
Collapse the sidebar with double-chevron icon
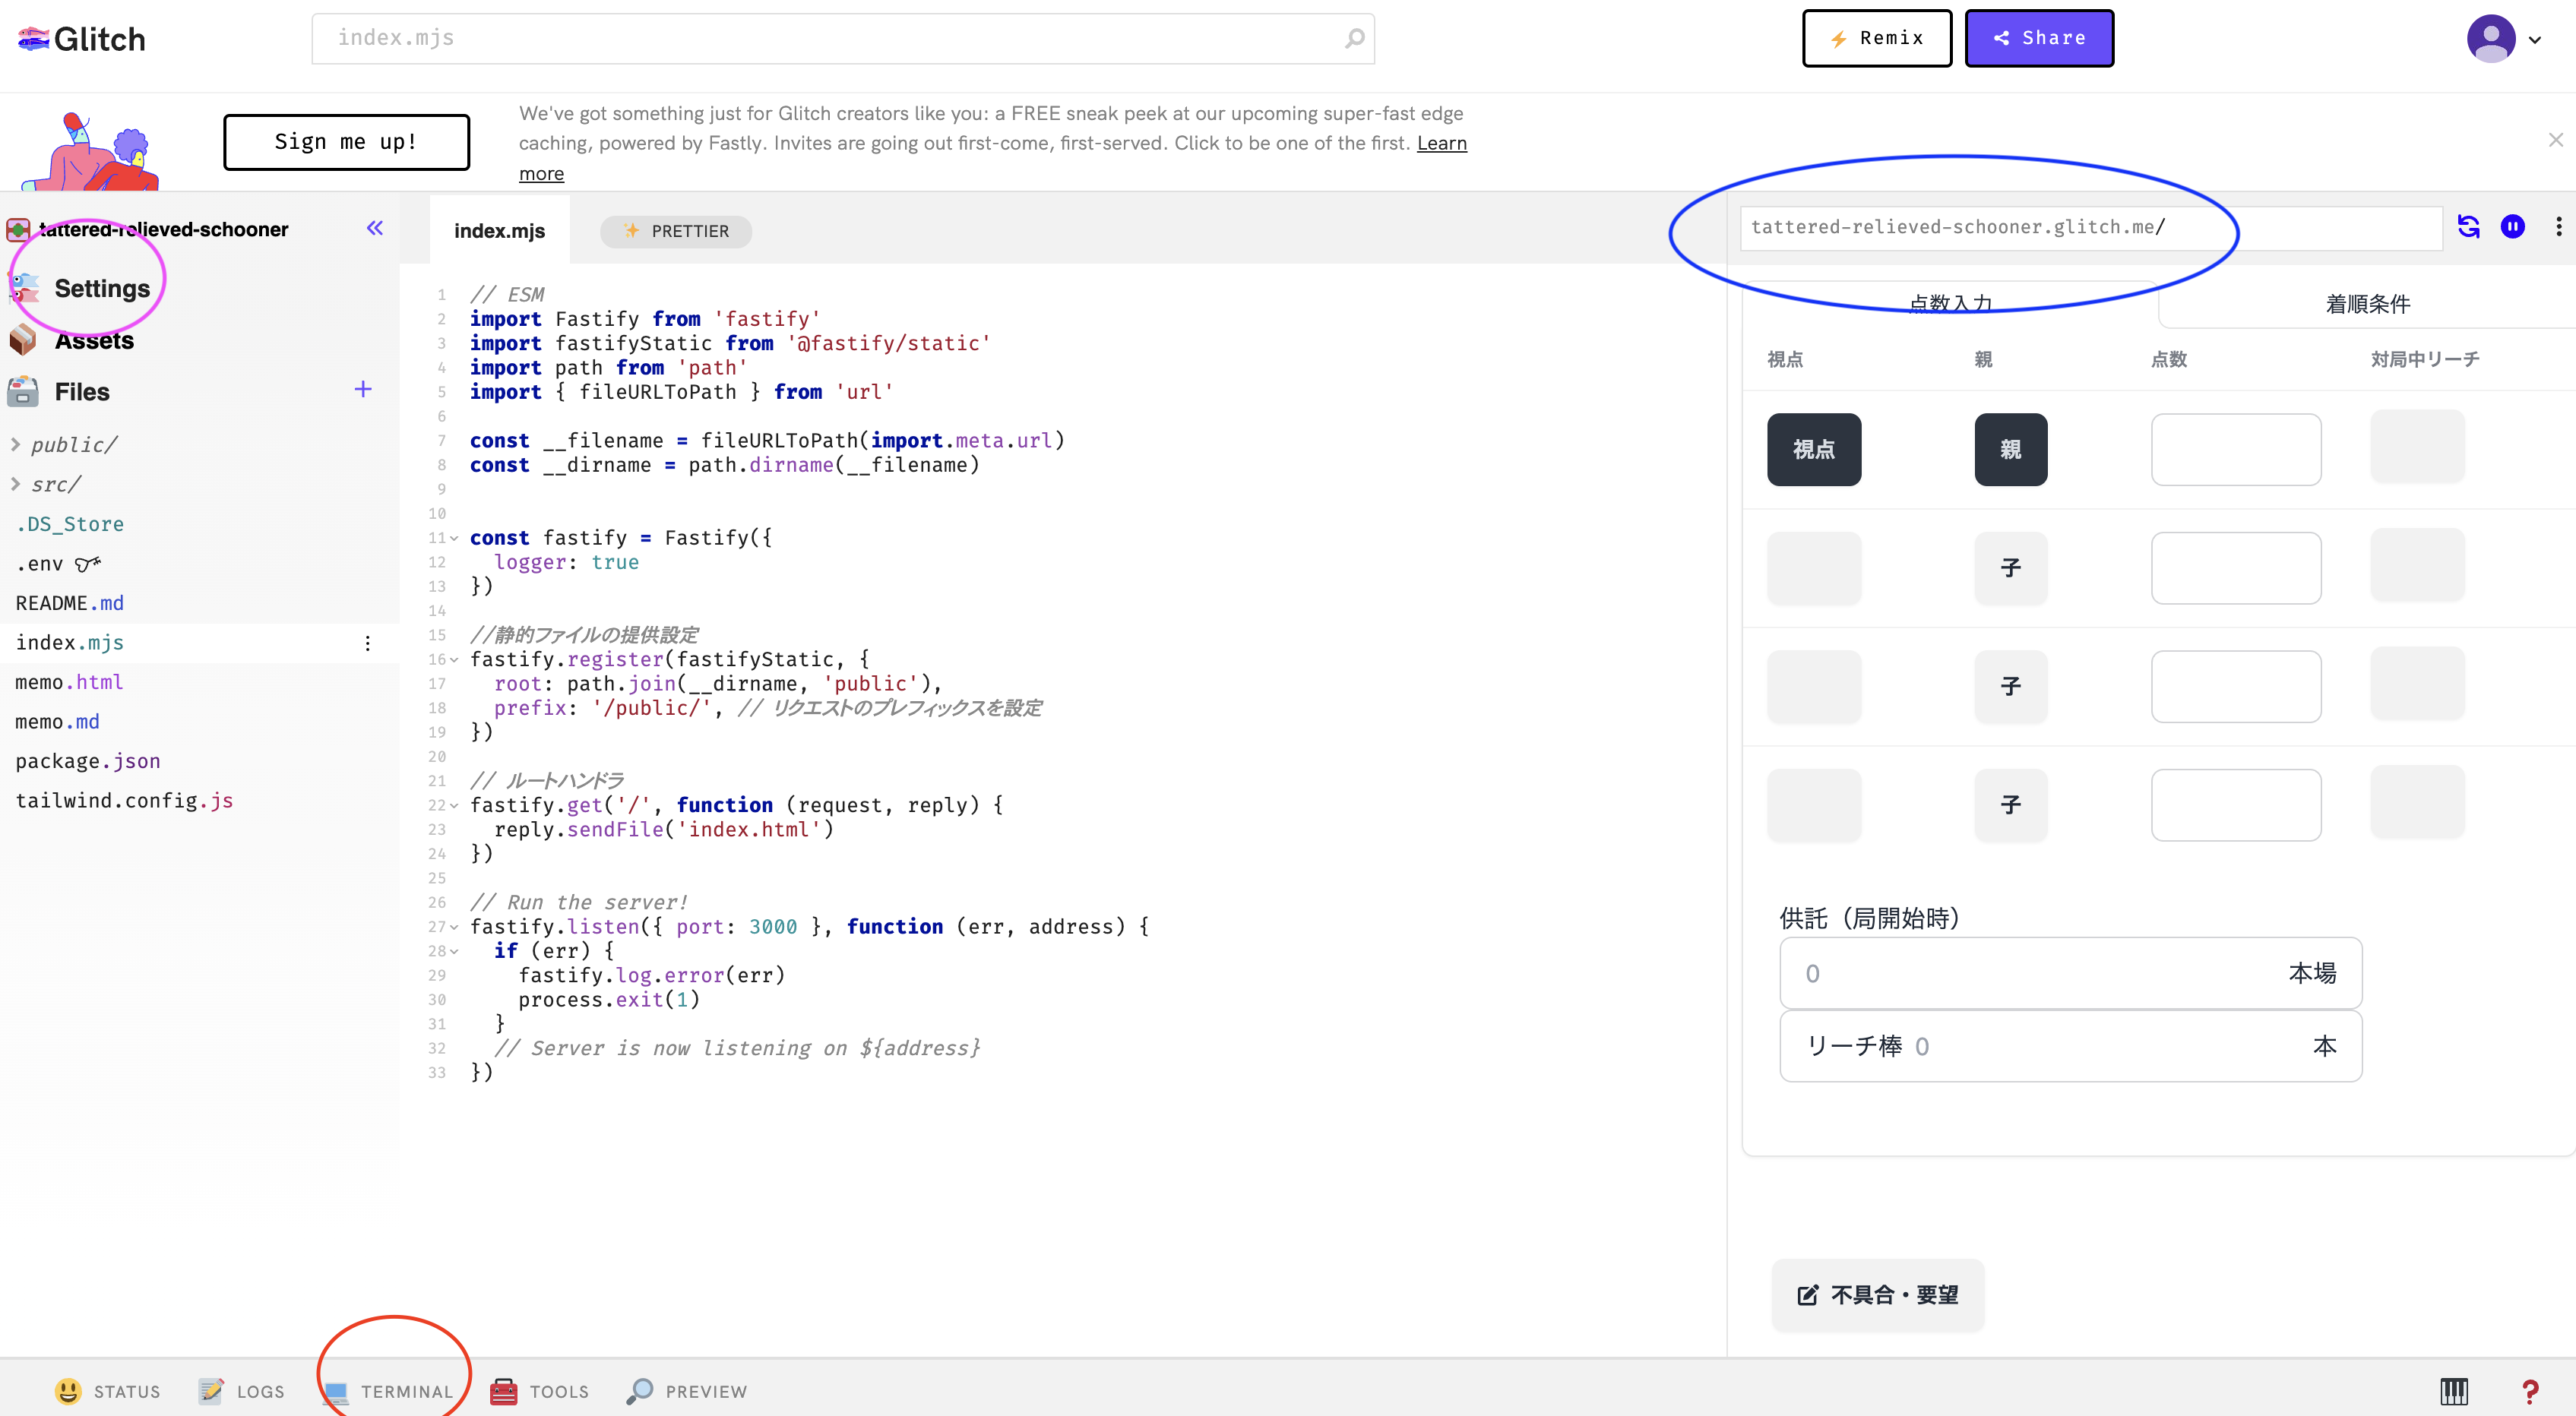pos(374,228)
